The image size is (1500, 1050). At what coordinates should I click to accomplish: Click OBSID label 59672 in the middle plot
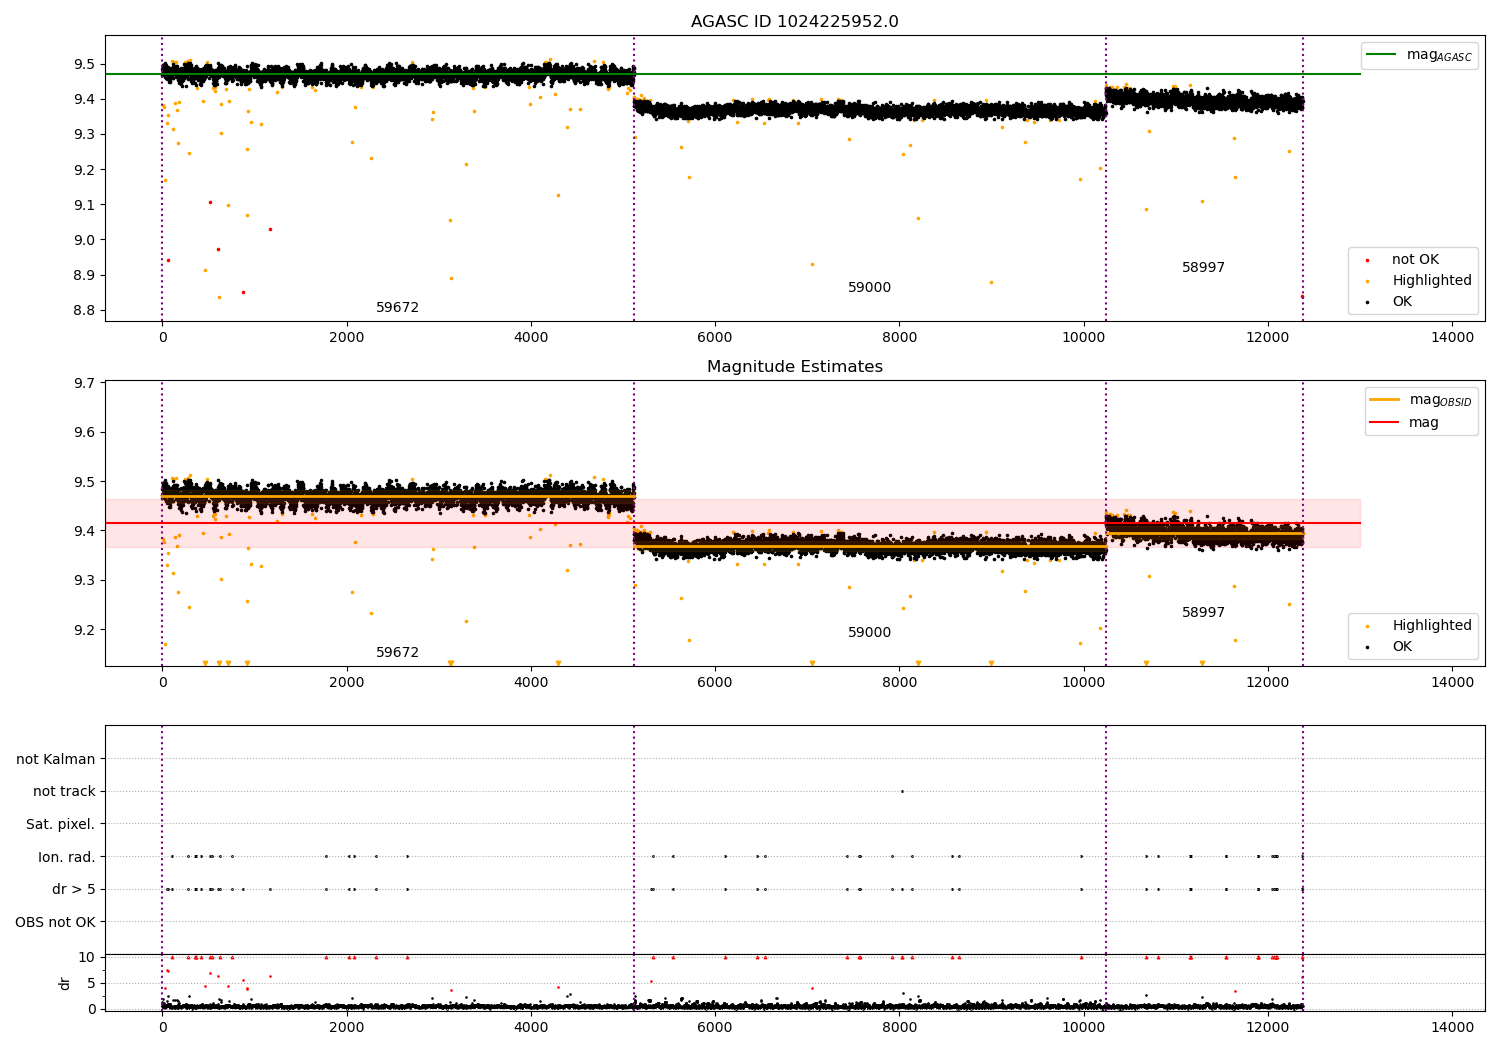[397, 653]
